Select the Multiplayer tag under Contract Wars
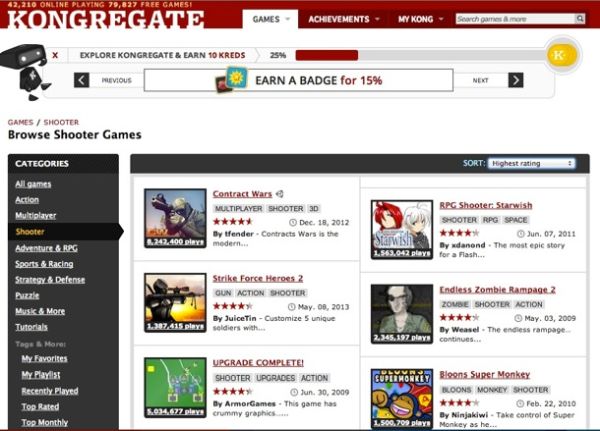 coord(238,209)
